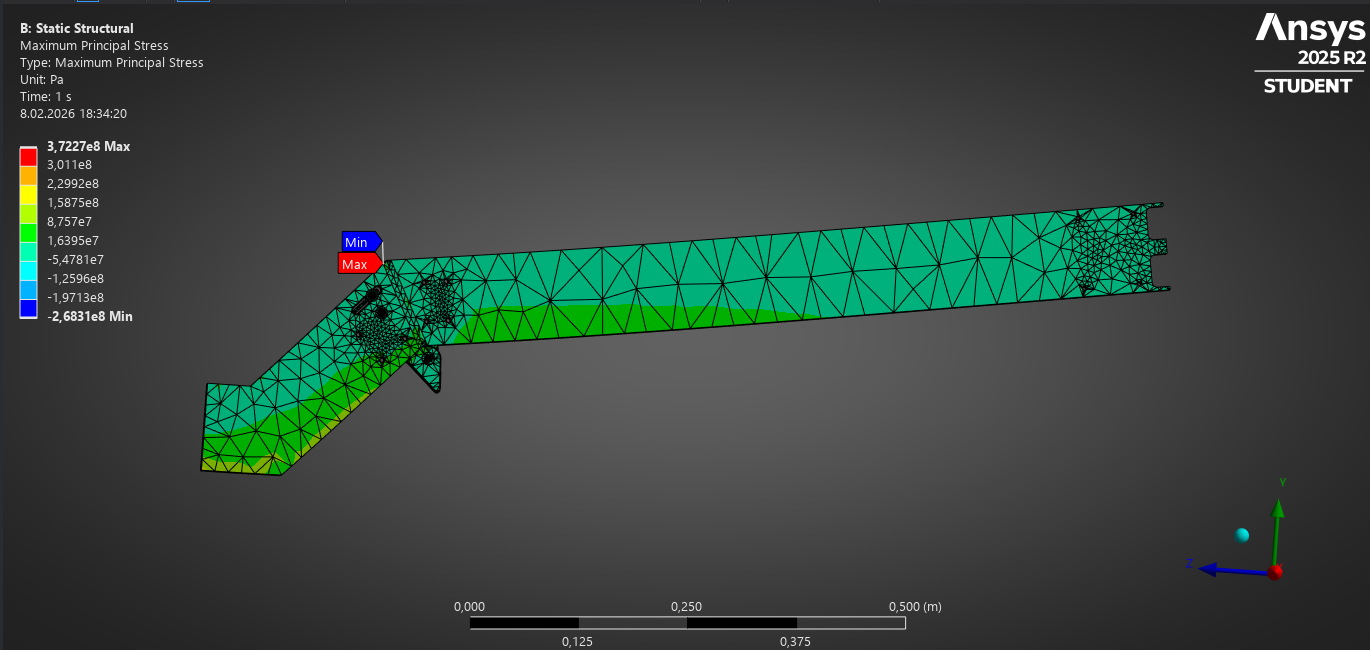Select the cyan legend color band
The image size is (1370, 650).
pyautogui.click(x=28, y=270)
